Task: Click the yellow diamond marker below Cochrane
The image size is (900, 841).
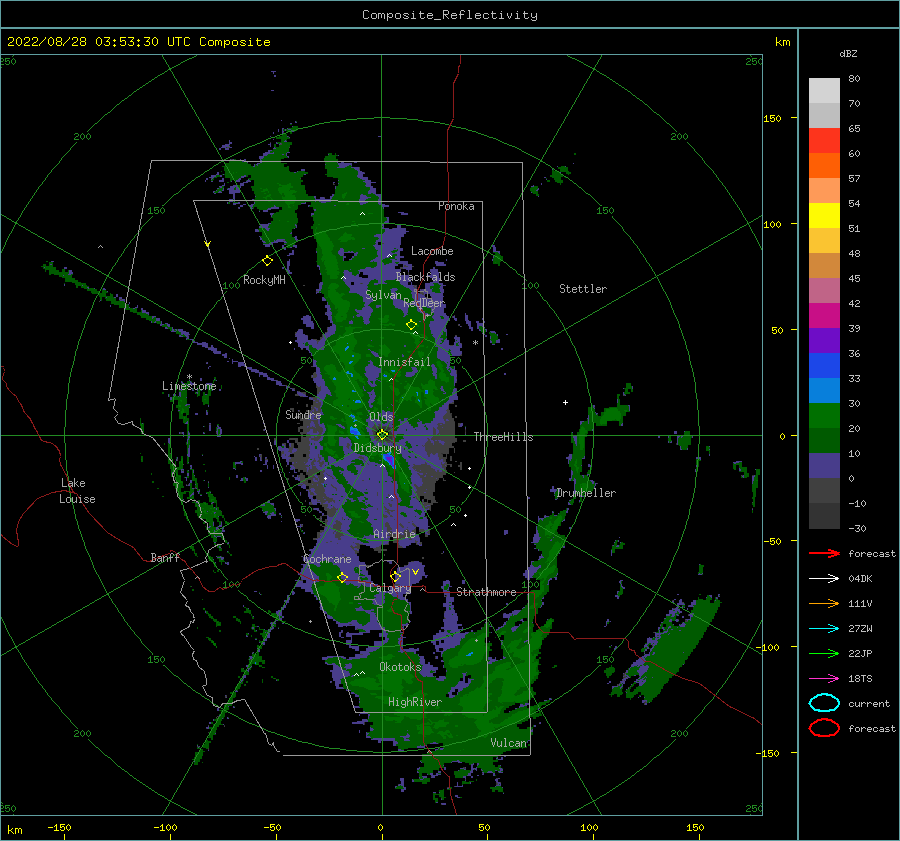Action: [342, 577]
